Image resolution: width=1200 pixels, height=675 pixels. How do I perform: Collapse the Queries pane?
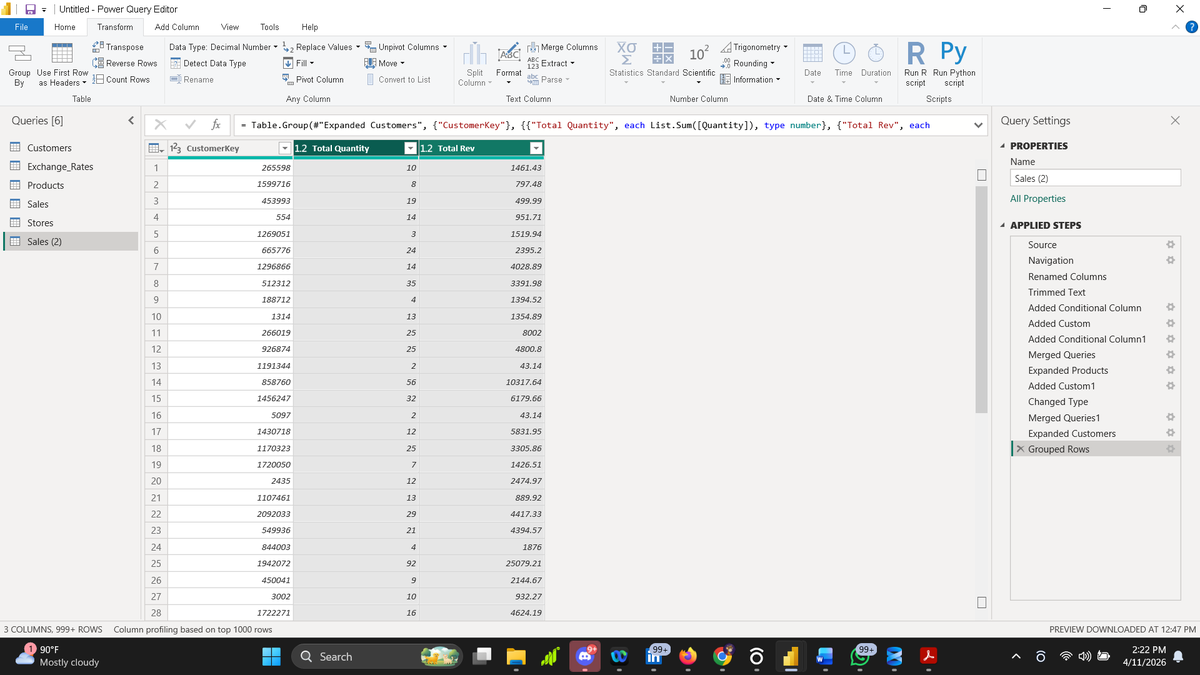point(132,121)
